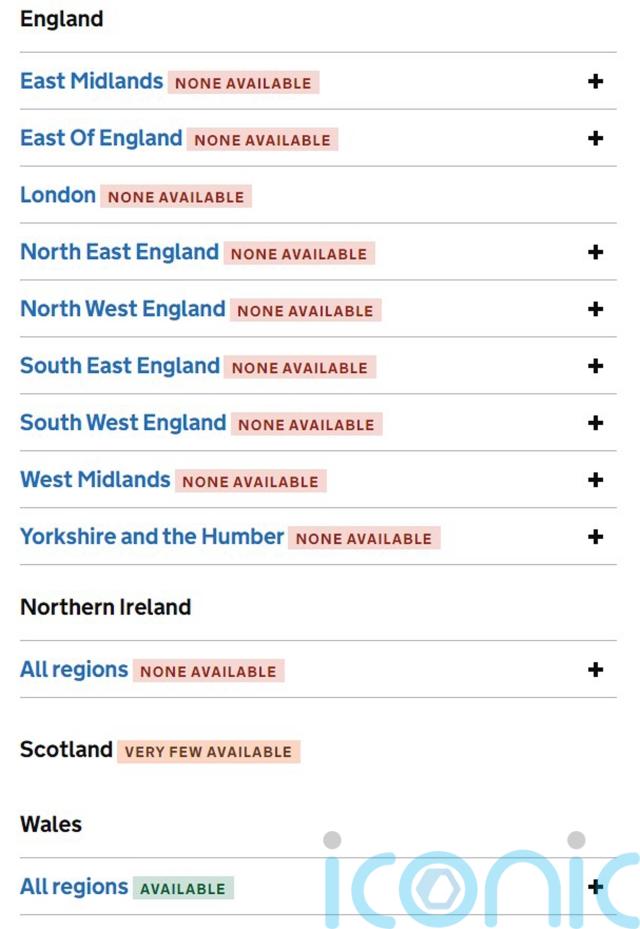Screen dimensions: 640x929
Task: Select North West England link
Action: [122, 309]
